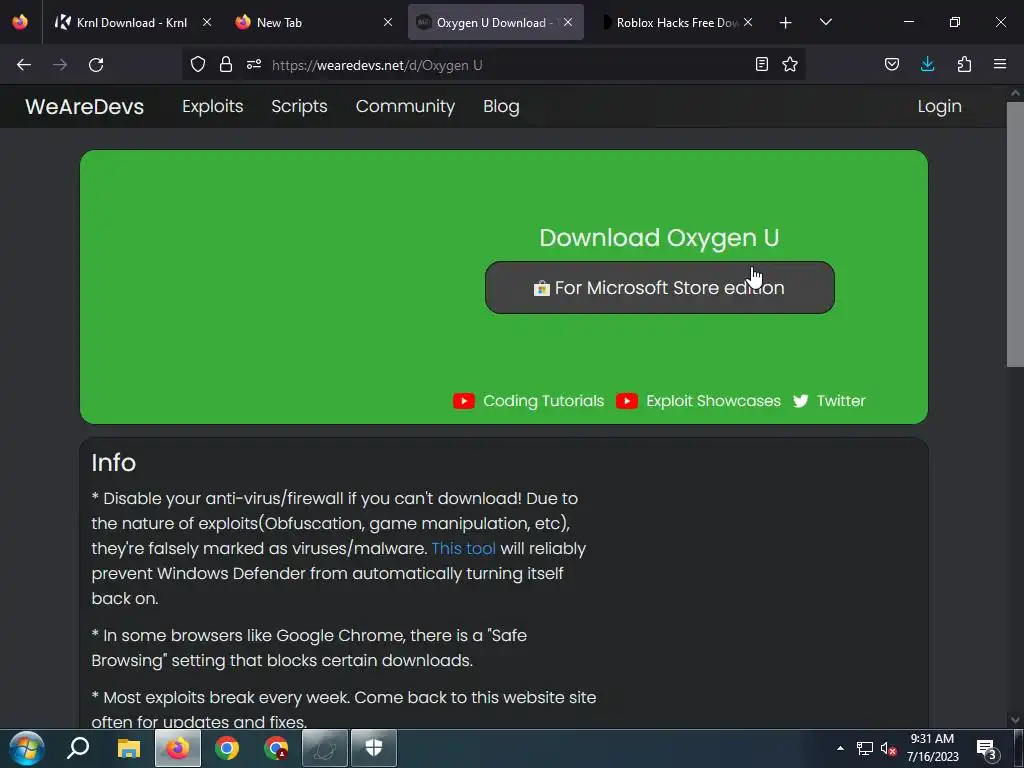
Task: Open a new tab with the plus button
Action: click(x=786, y=23)
